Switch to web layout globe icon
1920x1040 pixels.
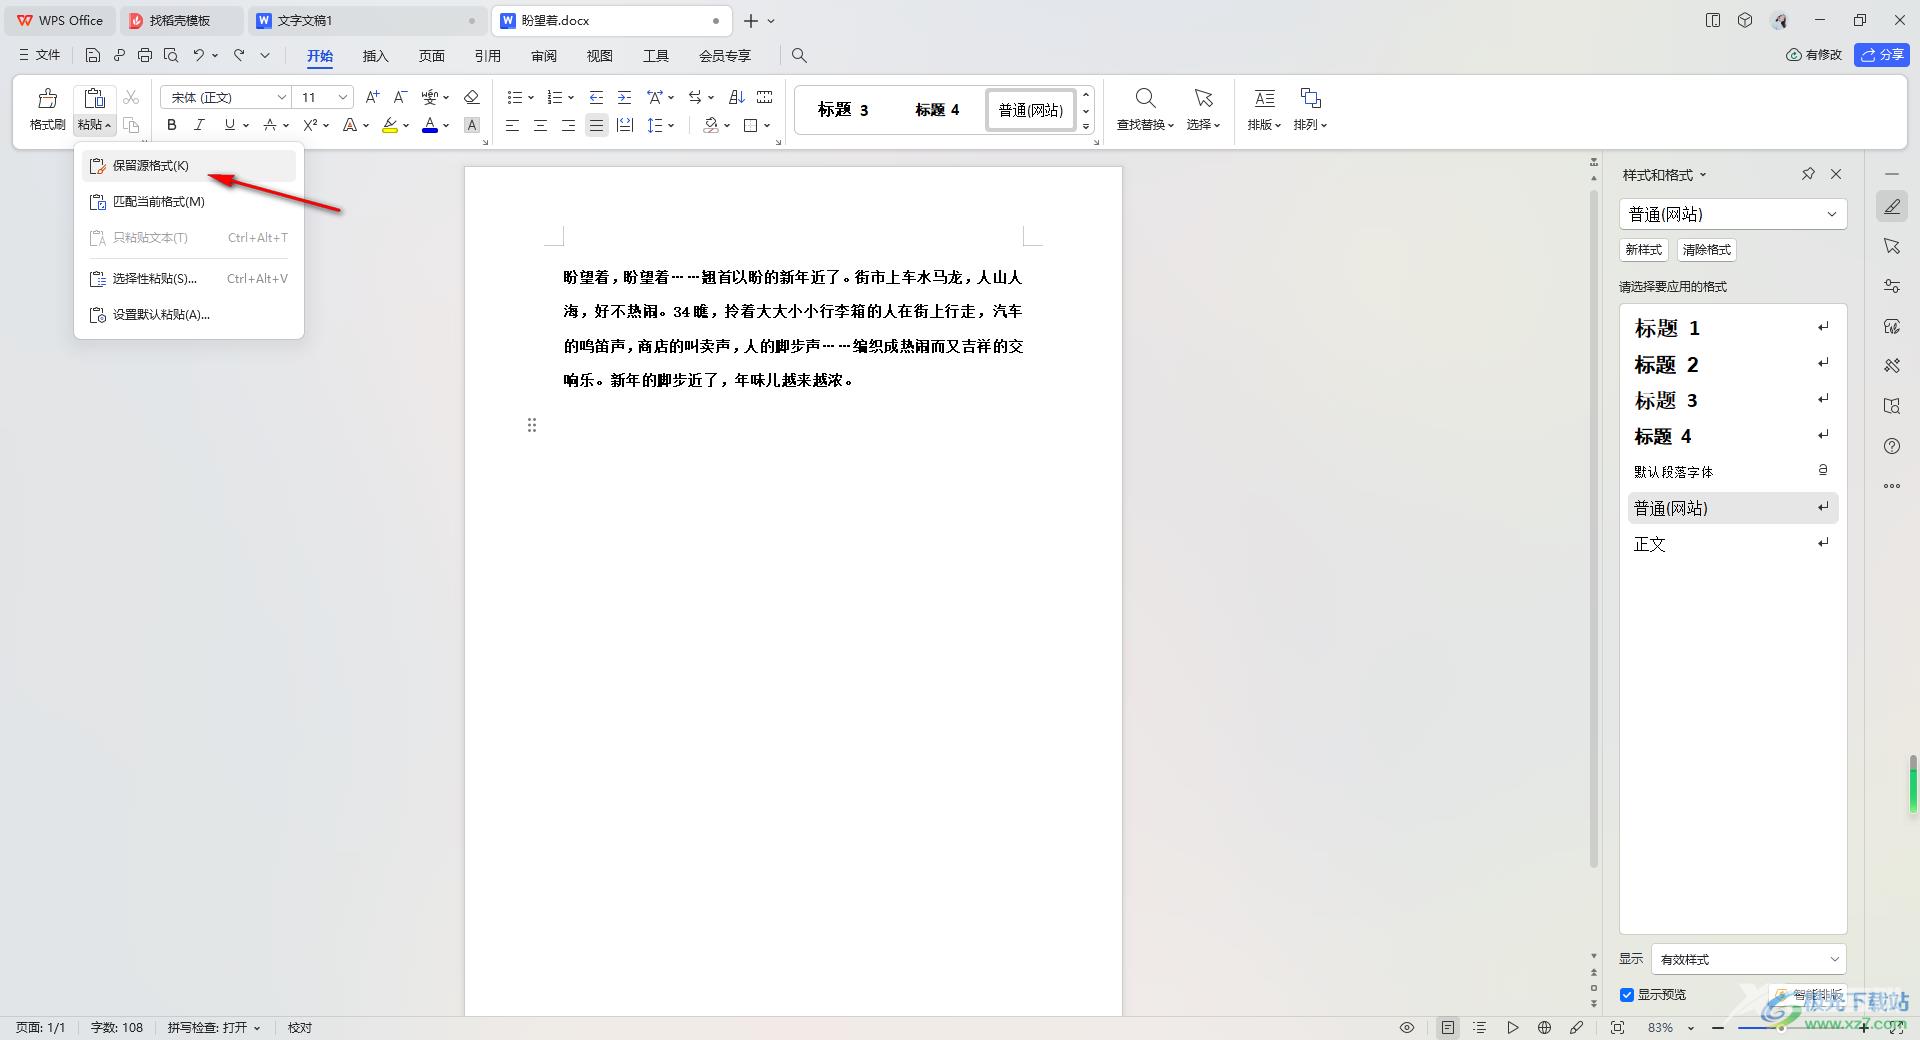[1544, 1027]
